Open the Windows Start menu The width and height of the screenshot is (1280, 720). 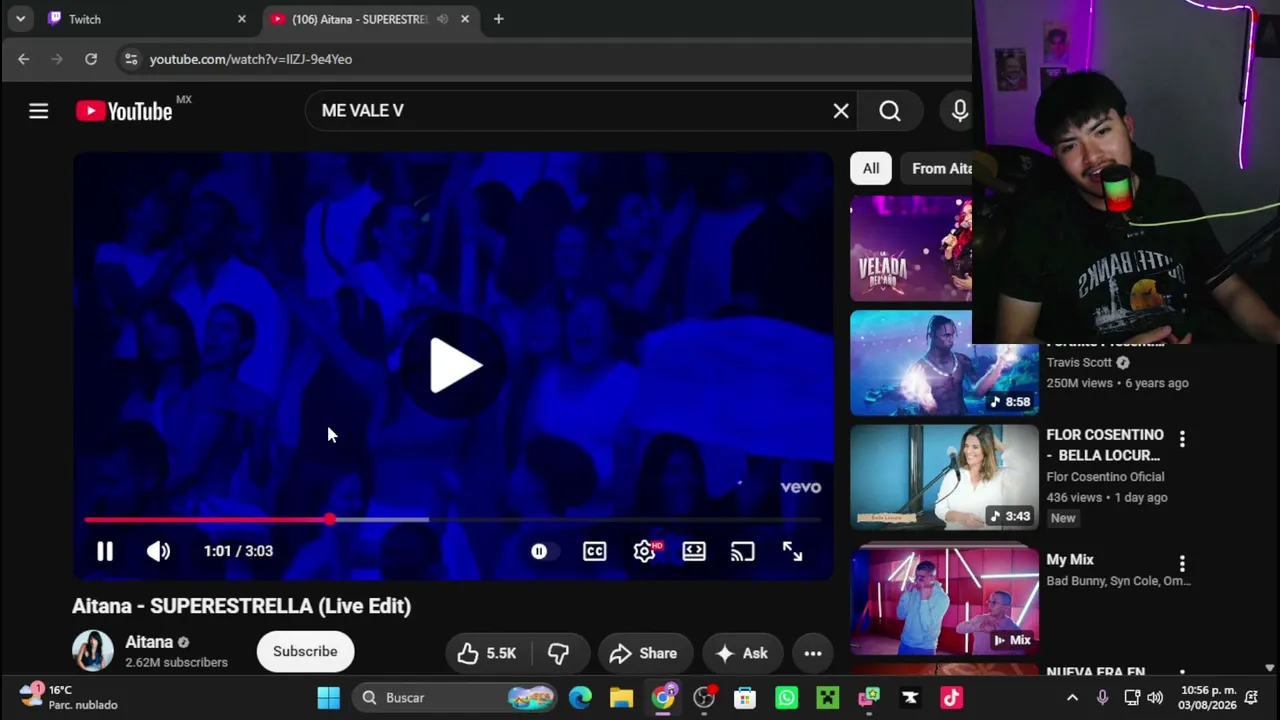[x=328, y=698]
